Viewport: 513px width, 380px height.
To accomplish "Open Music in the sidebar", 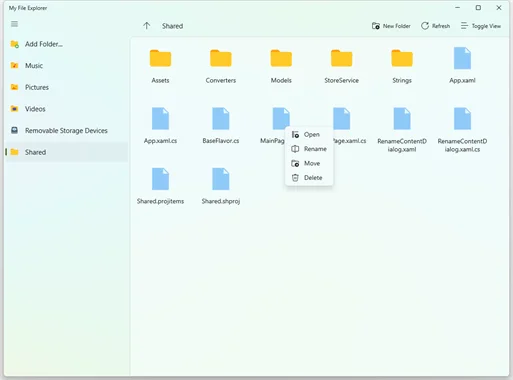I will point(27,66).
